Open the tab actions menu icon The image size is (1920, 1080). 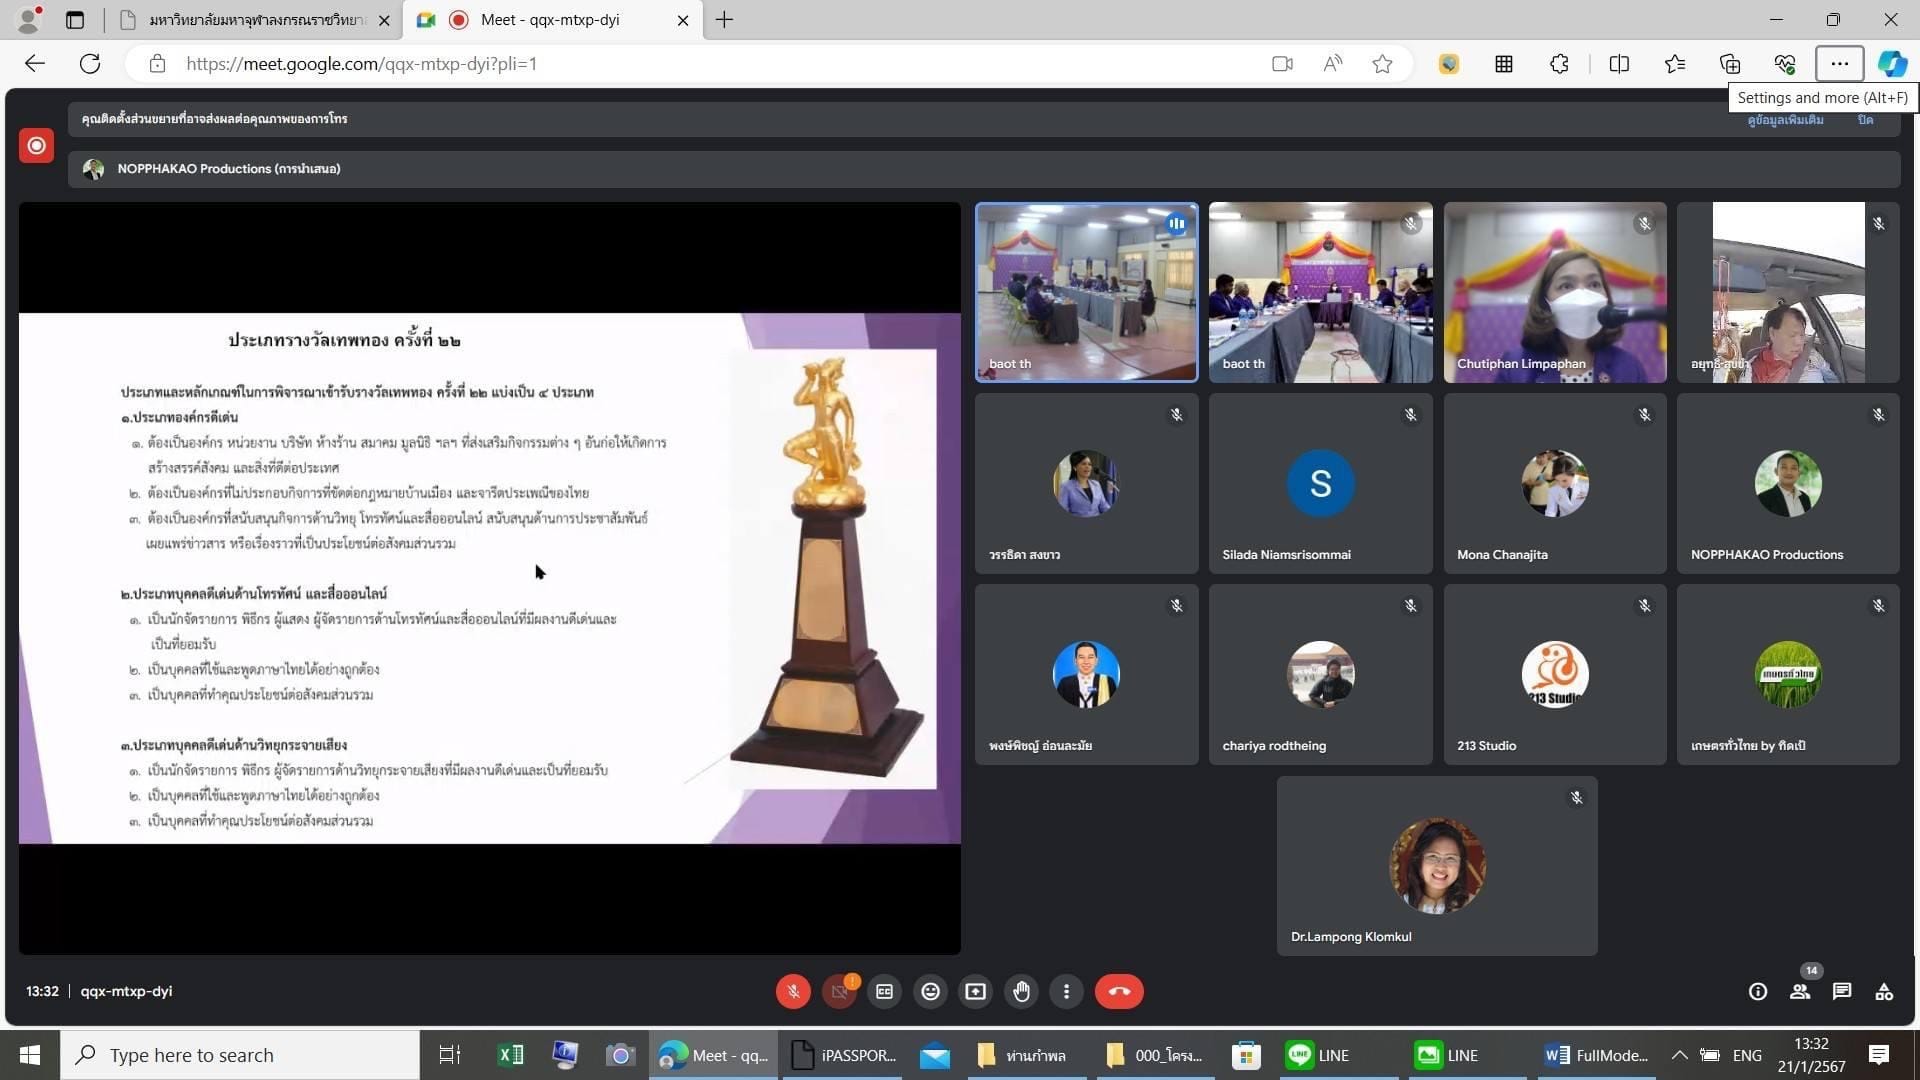[75, 20]
